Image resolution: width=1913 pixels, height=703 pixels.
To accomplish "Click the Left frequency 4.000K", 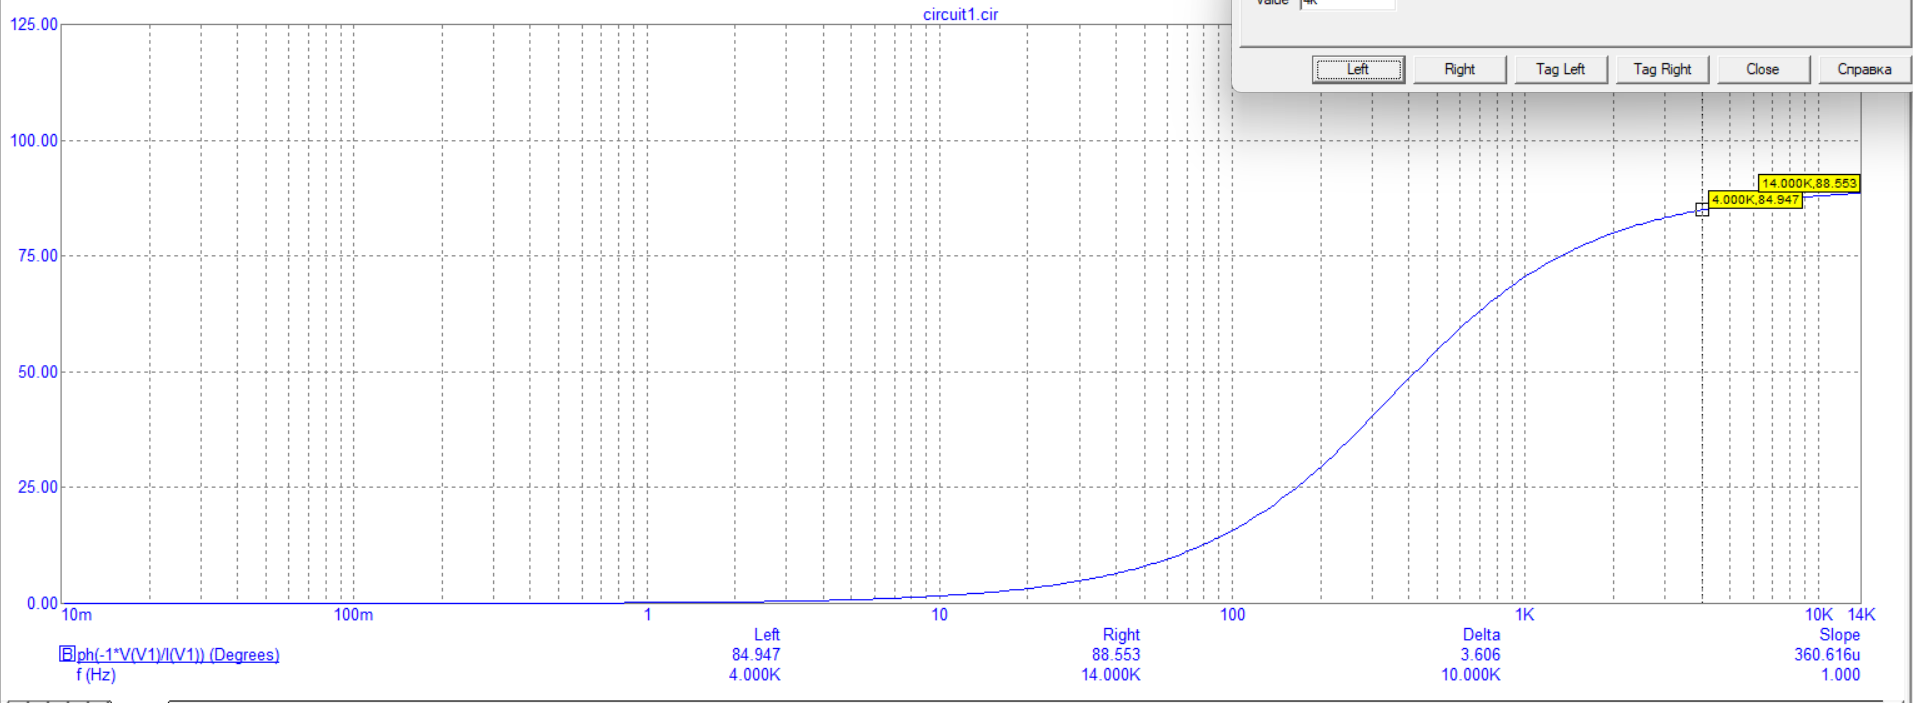I will [x=755, y=675].
